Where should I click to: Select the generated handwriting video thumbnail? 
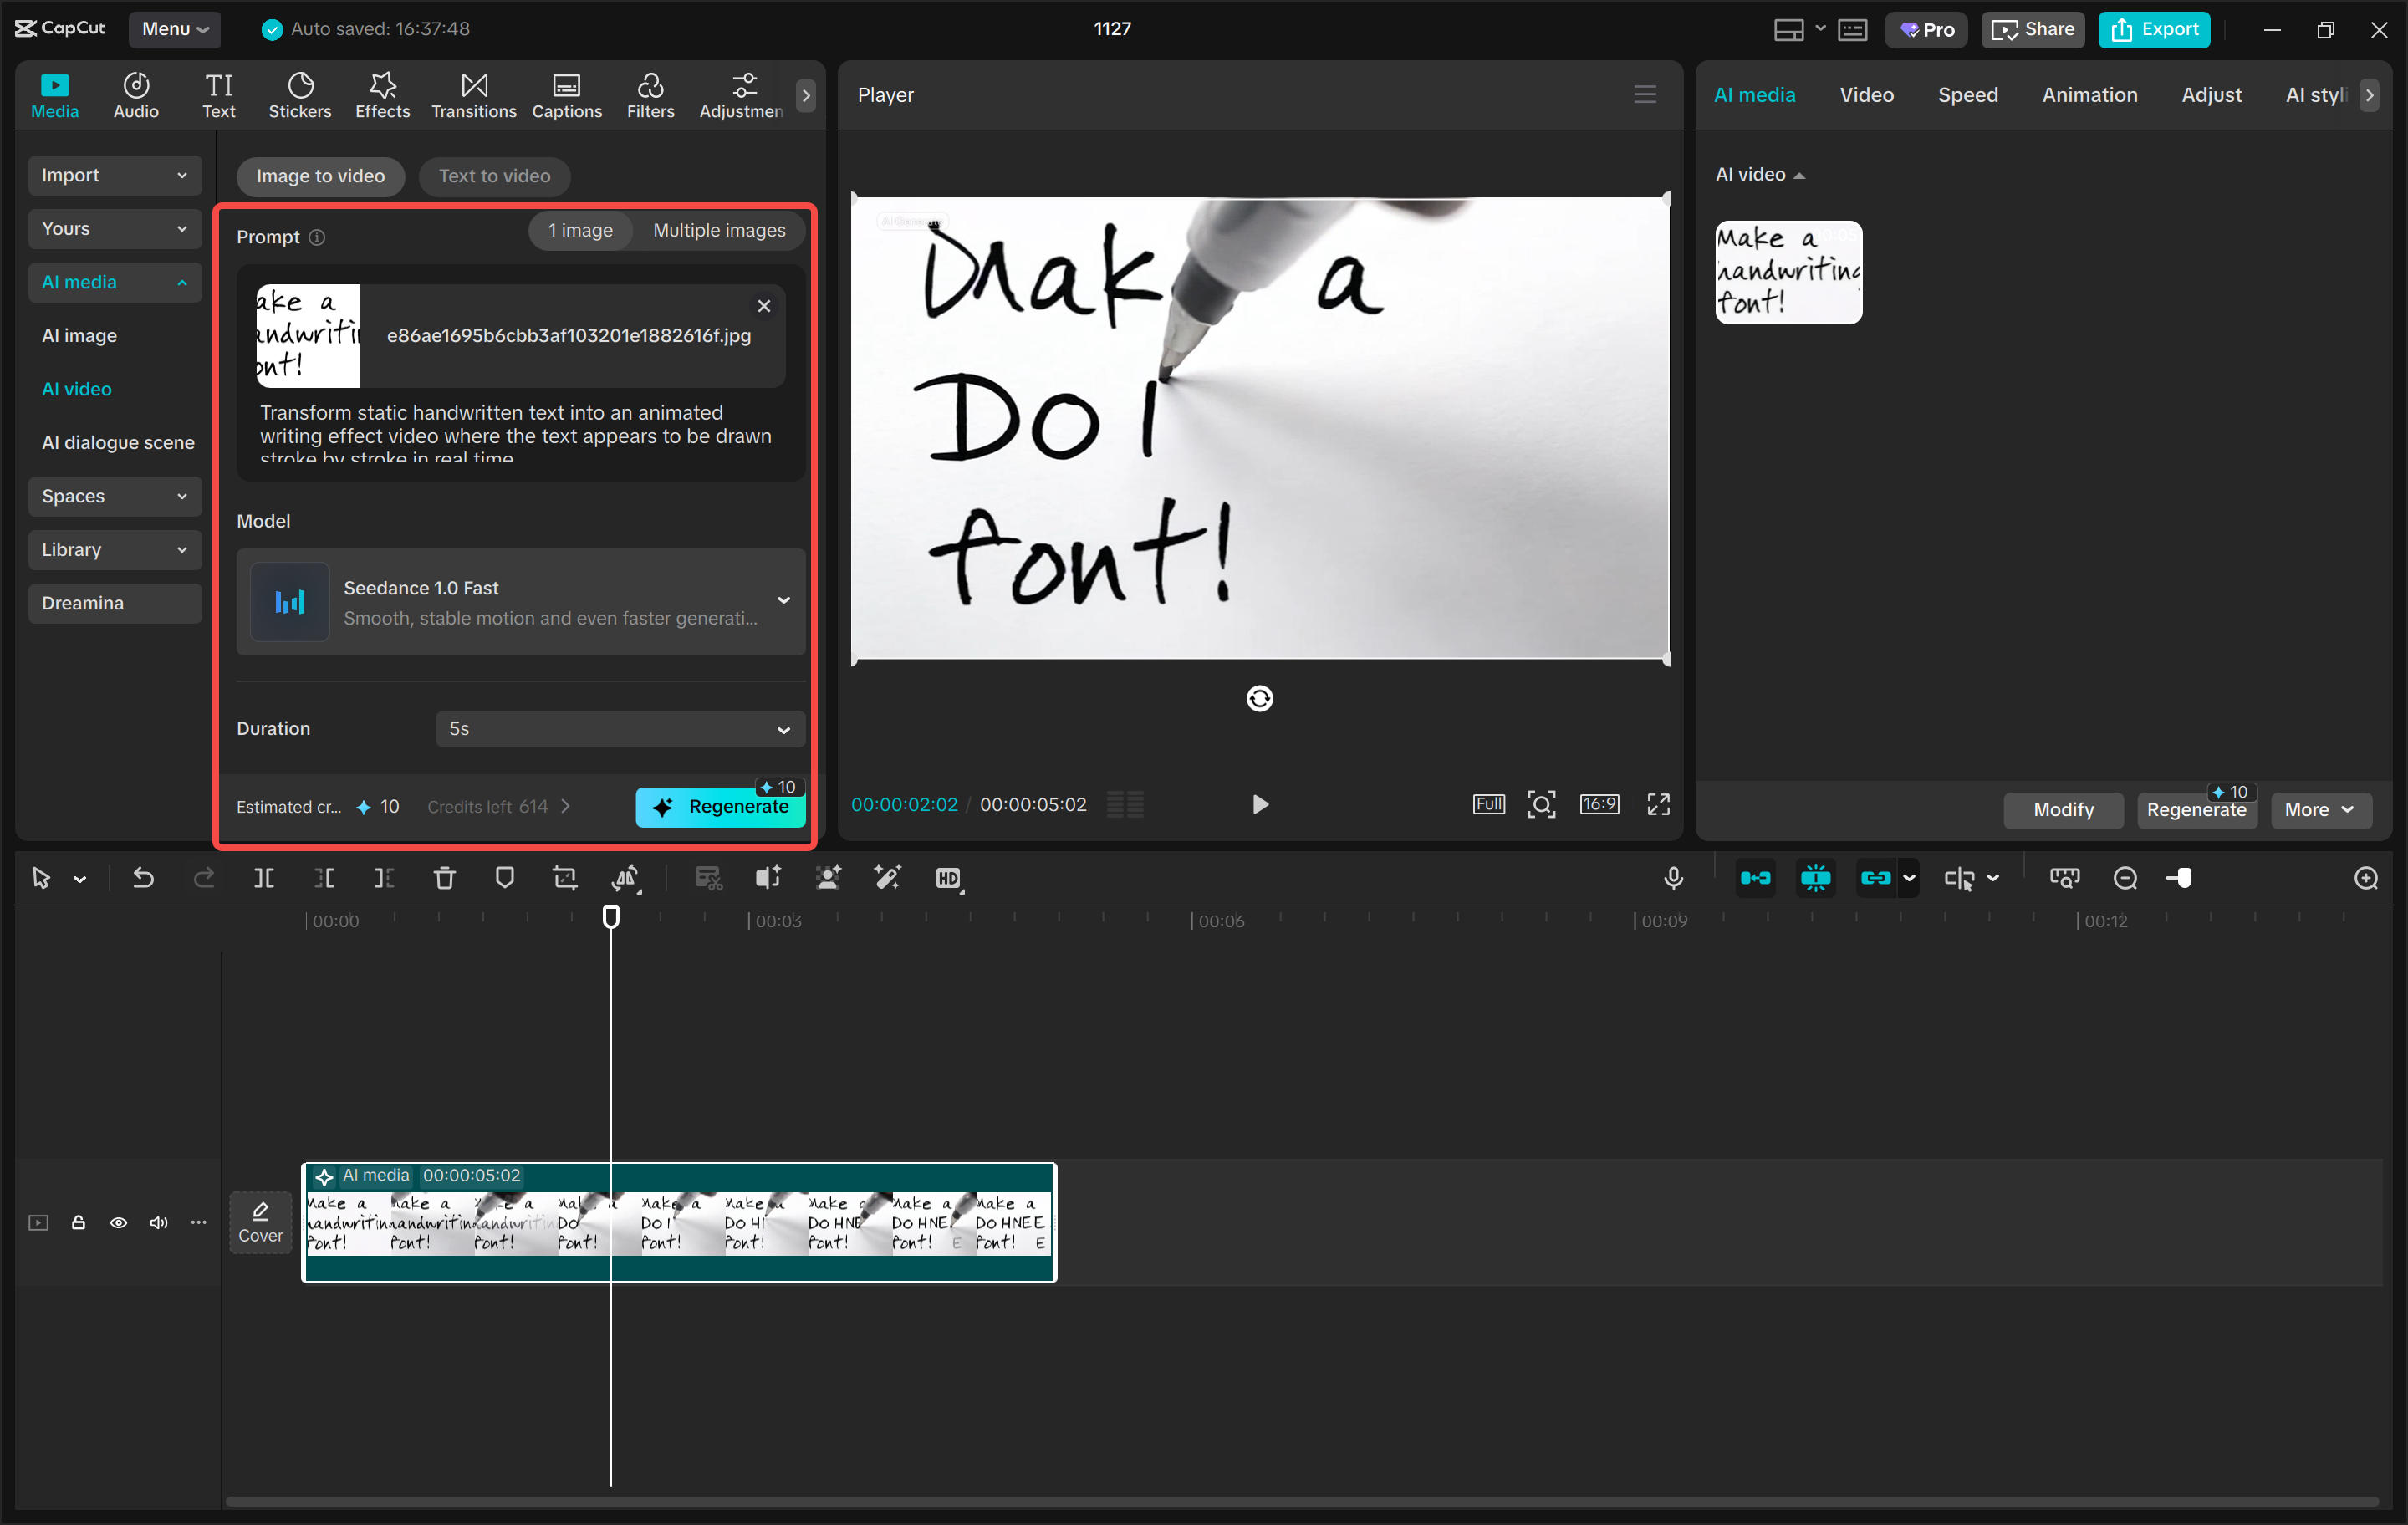1788,271
